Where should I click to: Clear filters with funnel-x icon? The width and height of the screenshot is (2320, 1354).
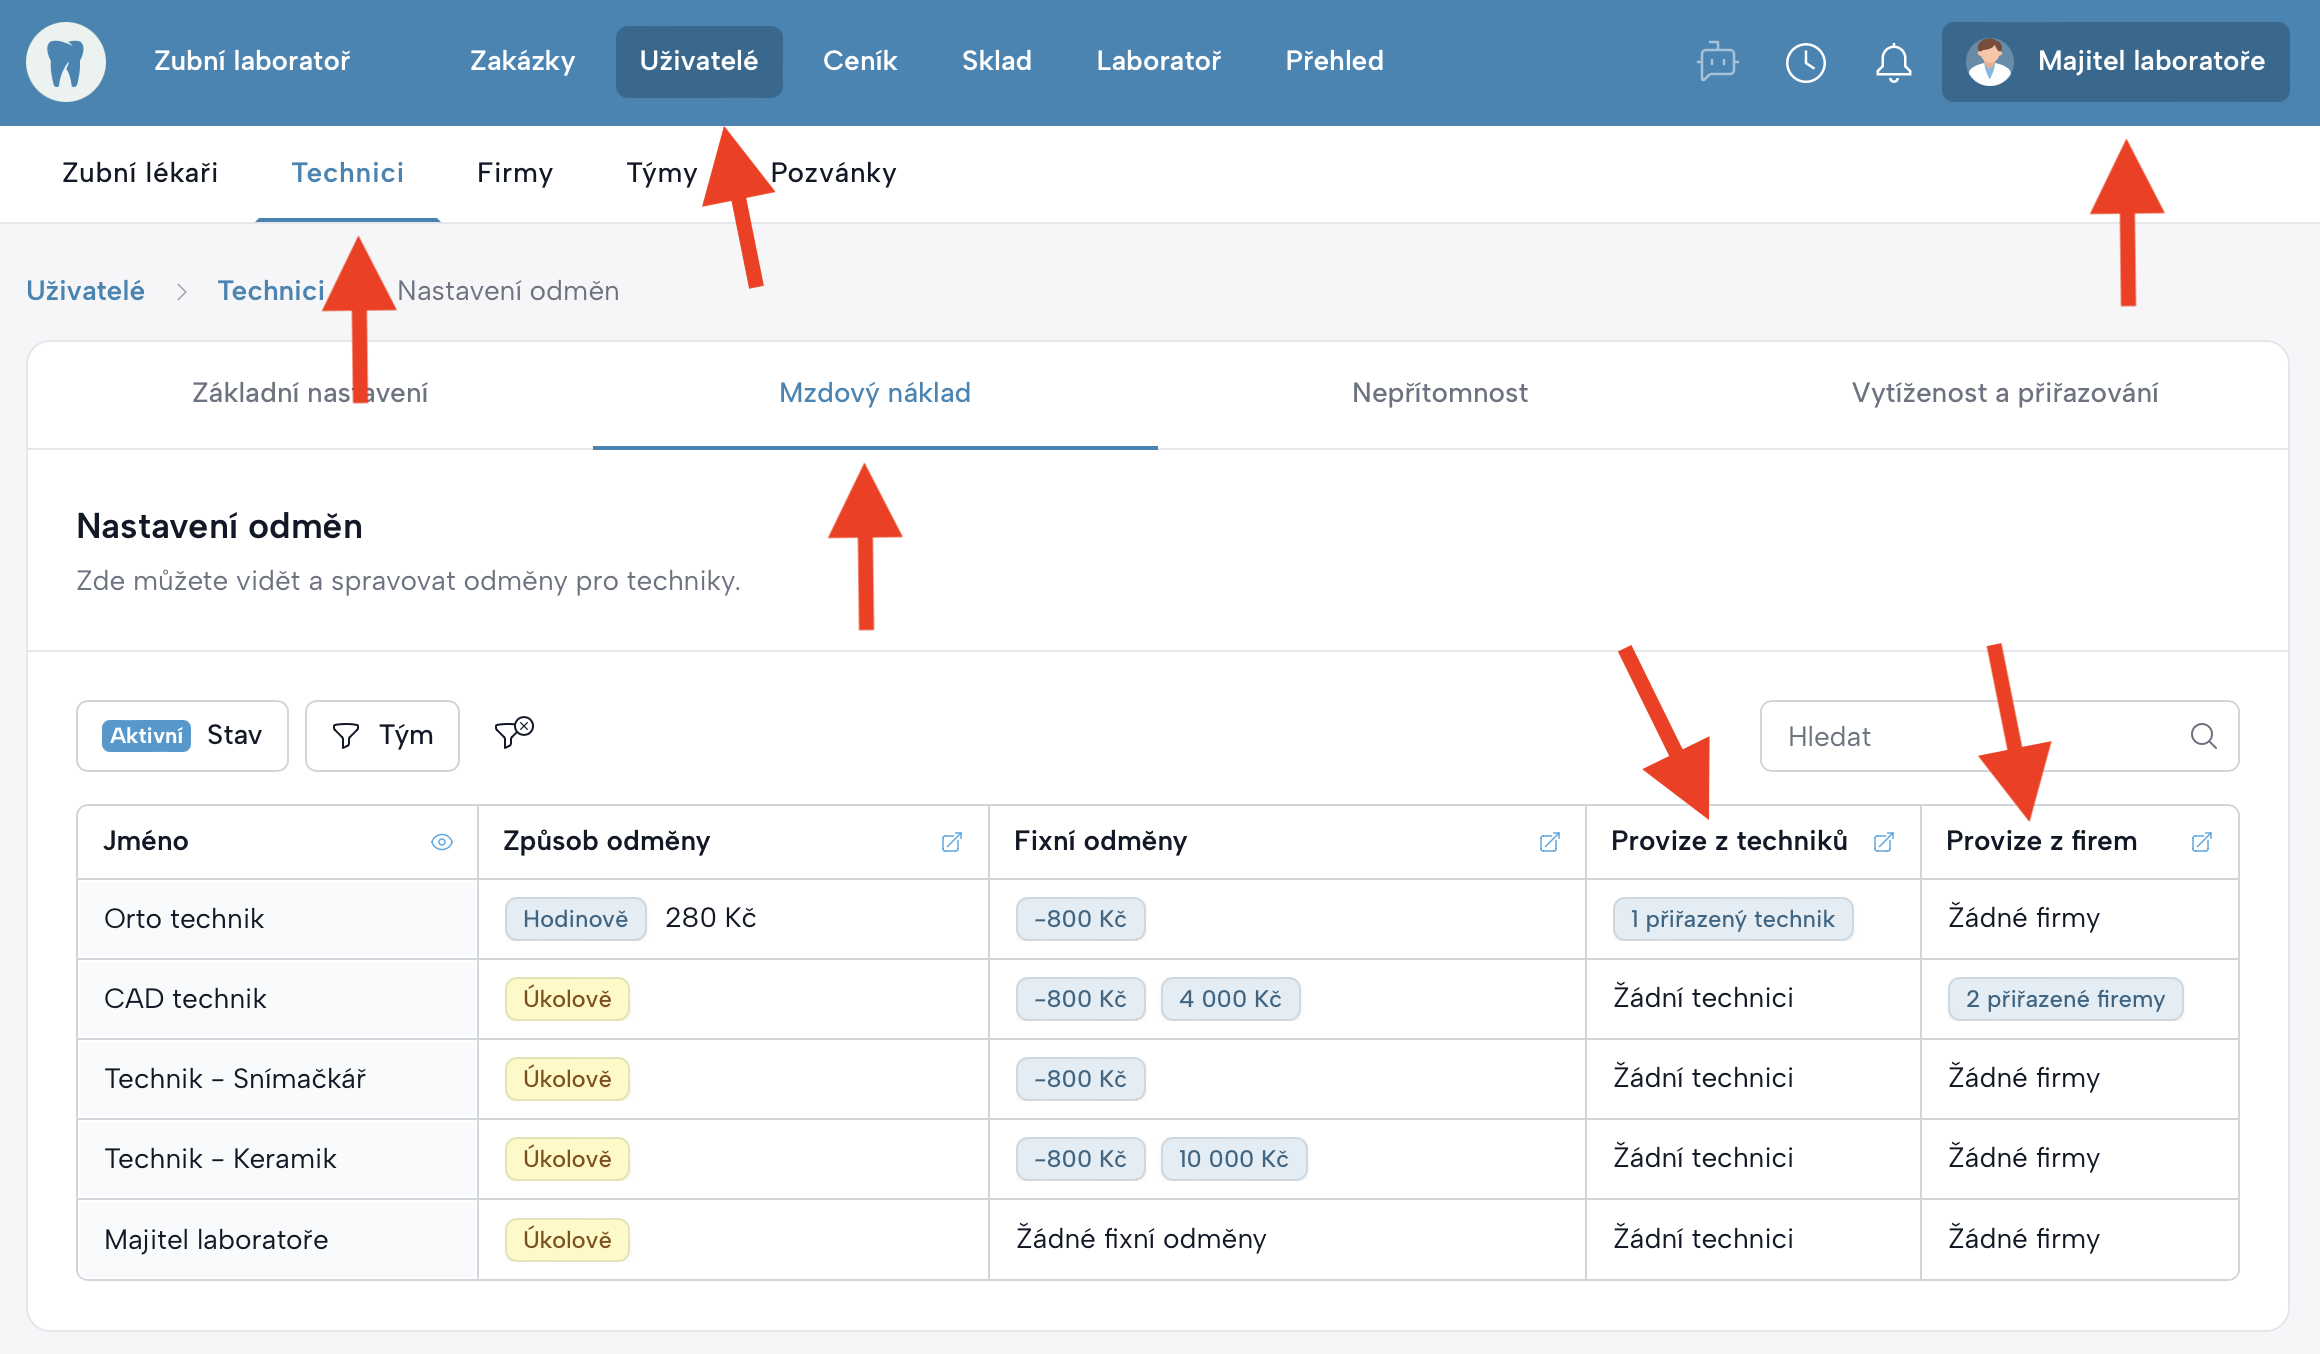pos(514,733)
